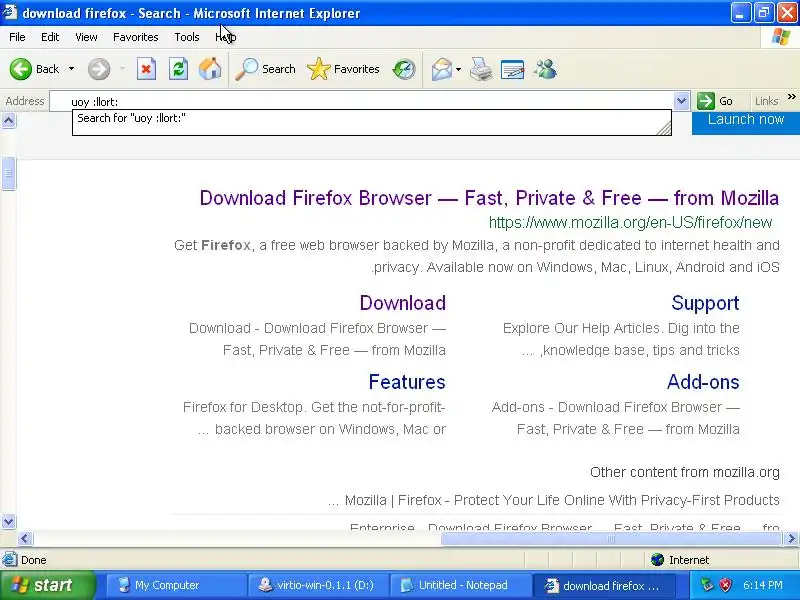Open the Favorites menu

[136, 37]
